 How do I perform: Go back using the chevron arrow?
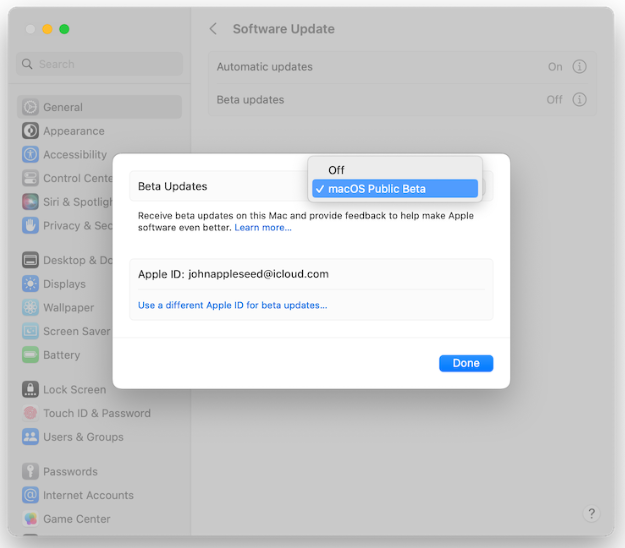point(213,29)
